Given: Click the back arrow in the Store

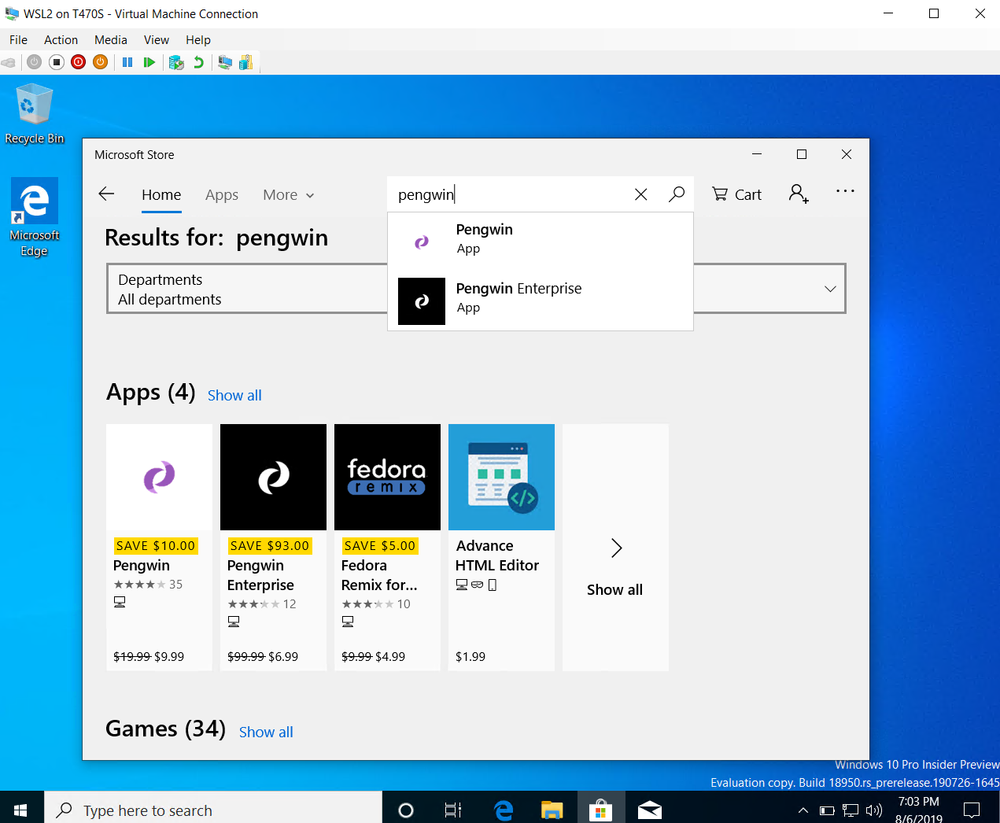Looking at the screenshot, I should 107,194.
